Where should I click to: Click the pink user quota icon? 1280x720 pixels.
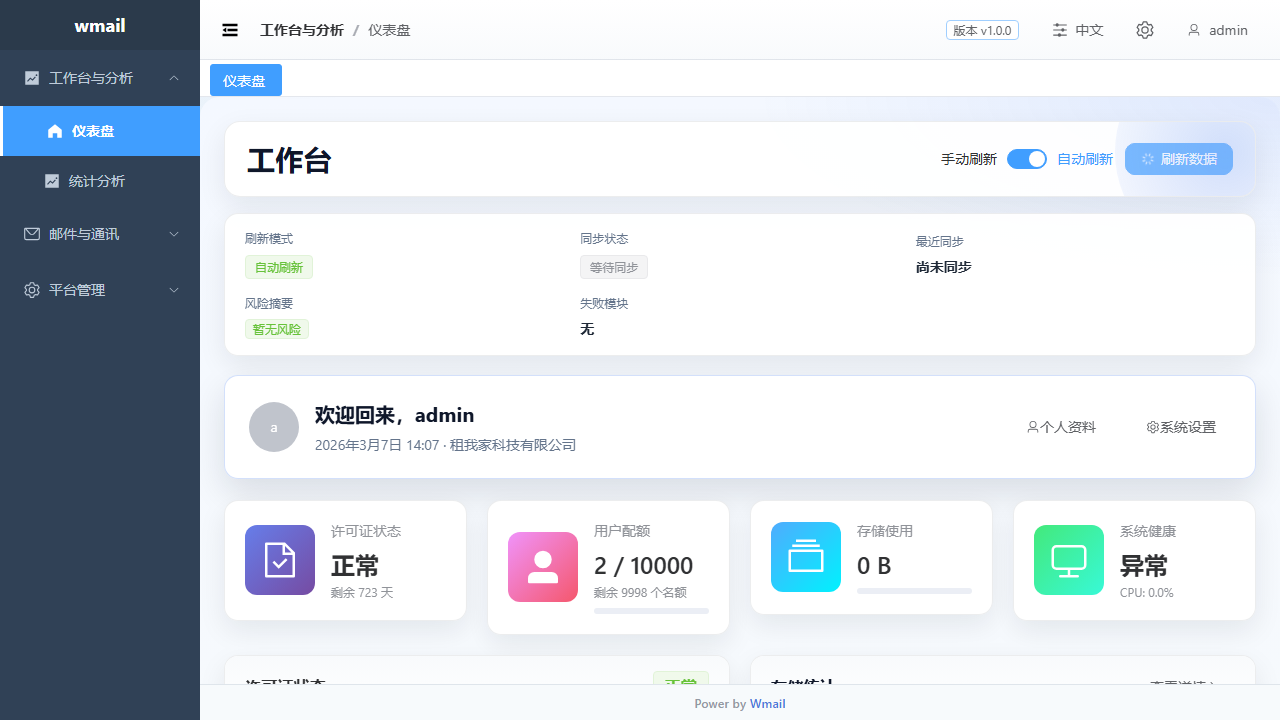[543, 567]
